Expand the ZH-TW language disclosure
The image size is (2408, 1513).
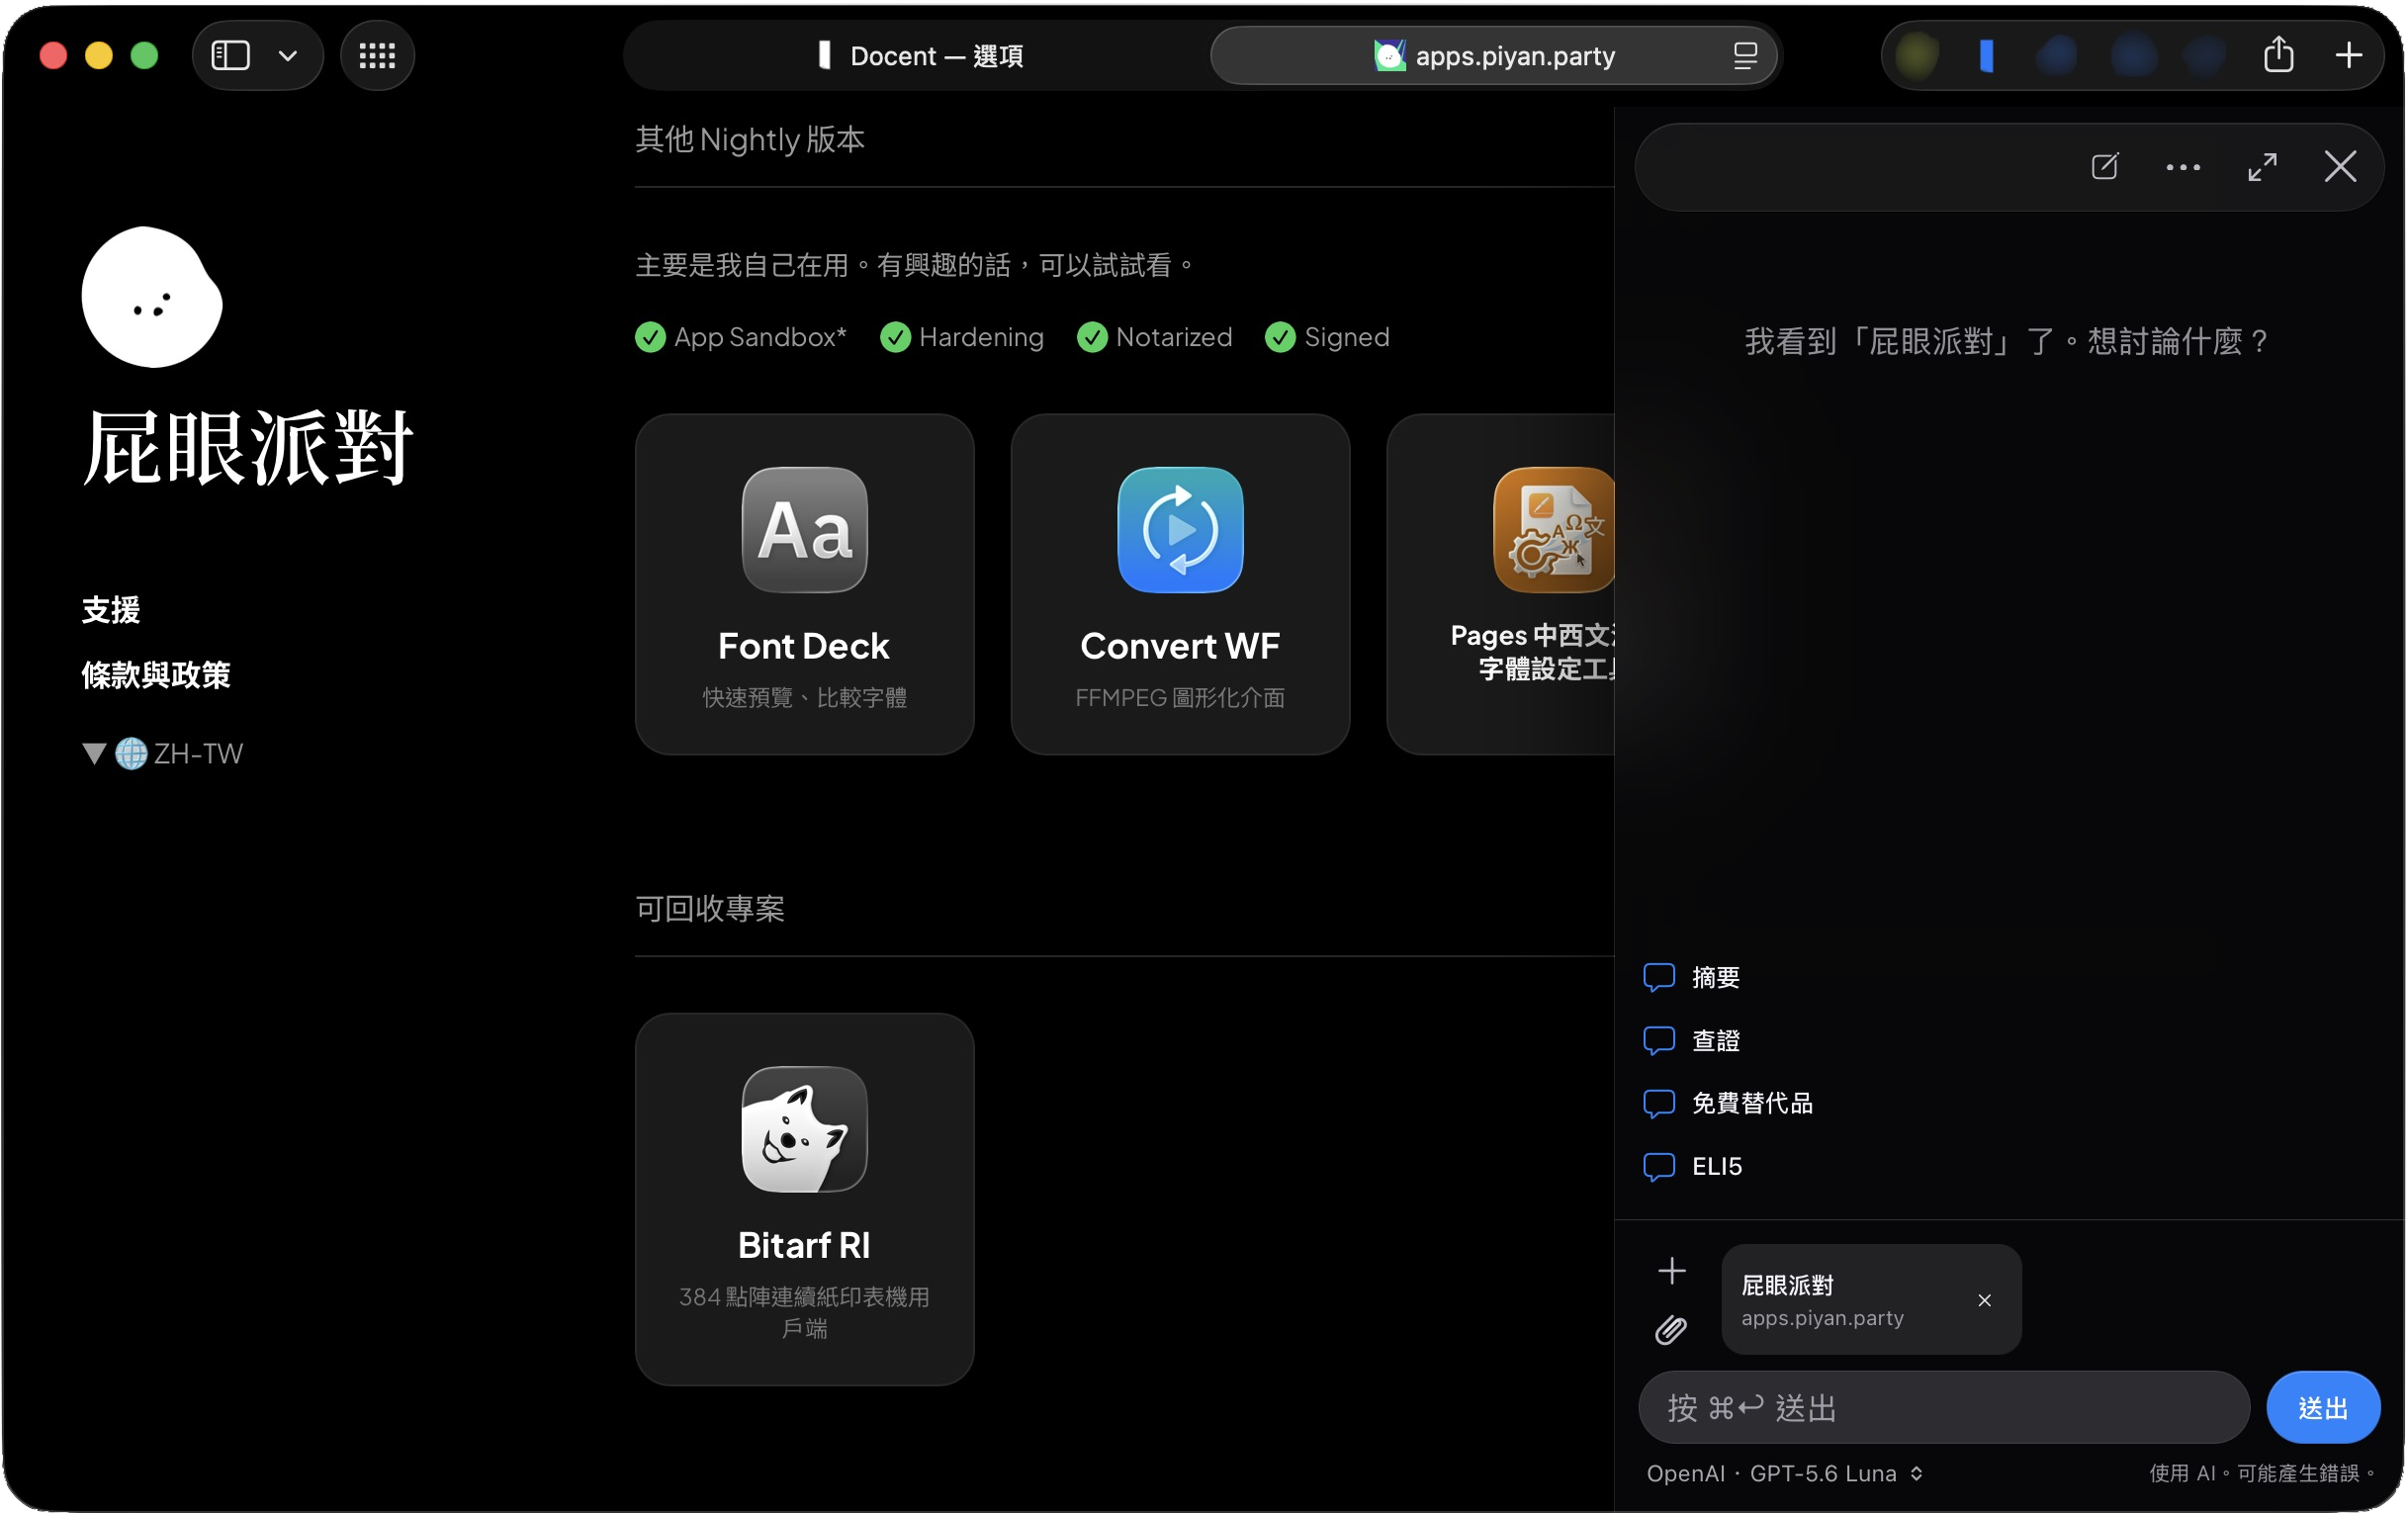tap(94, 753)
